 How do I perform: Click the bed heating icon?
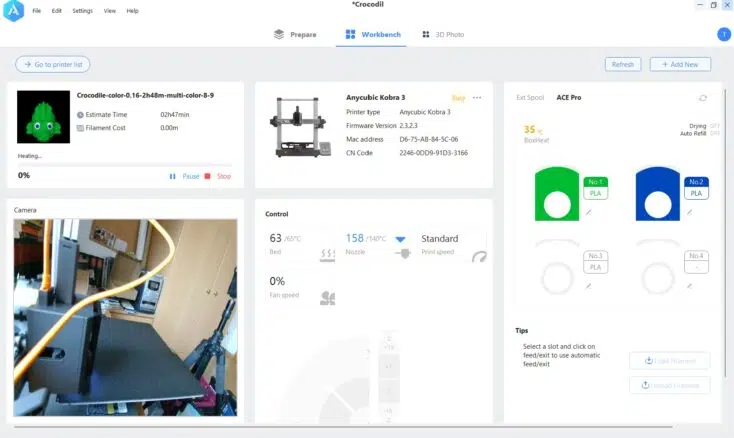327,255
